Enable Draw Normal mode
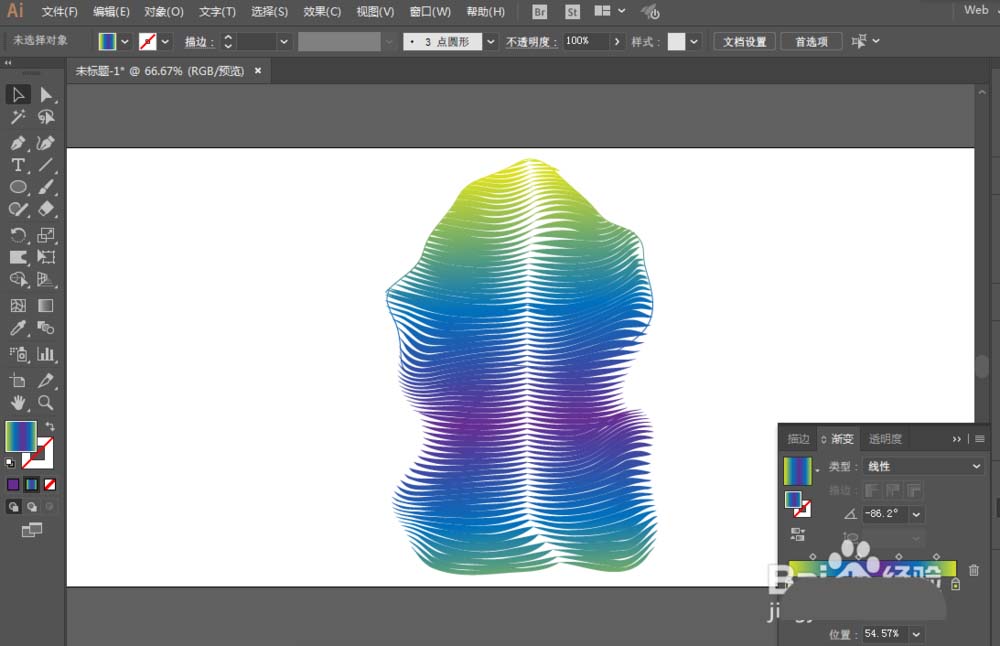This screenshot has height=646, width=1000. [13, 507]
